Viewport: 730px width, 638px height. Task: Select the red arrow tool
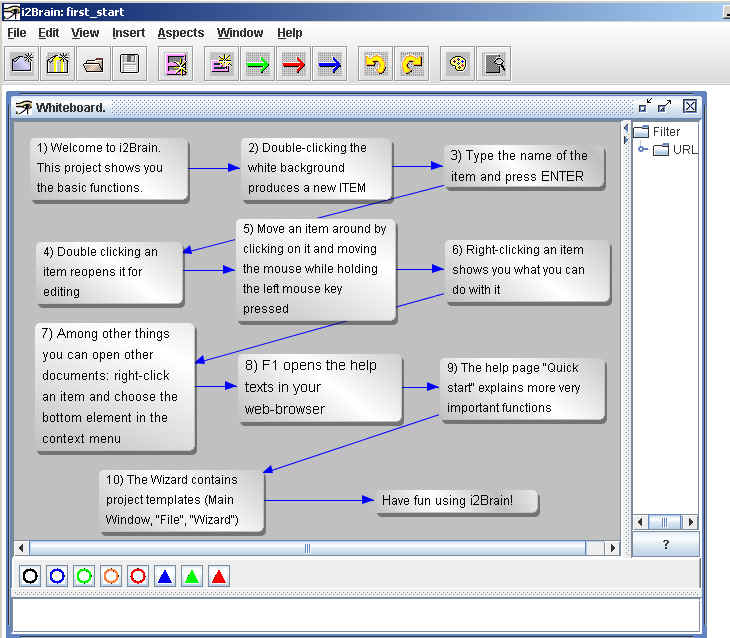293,64
